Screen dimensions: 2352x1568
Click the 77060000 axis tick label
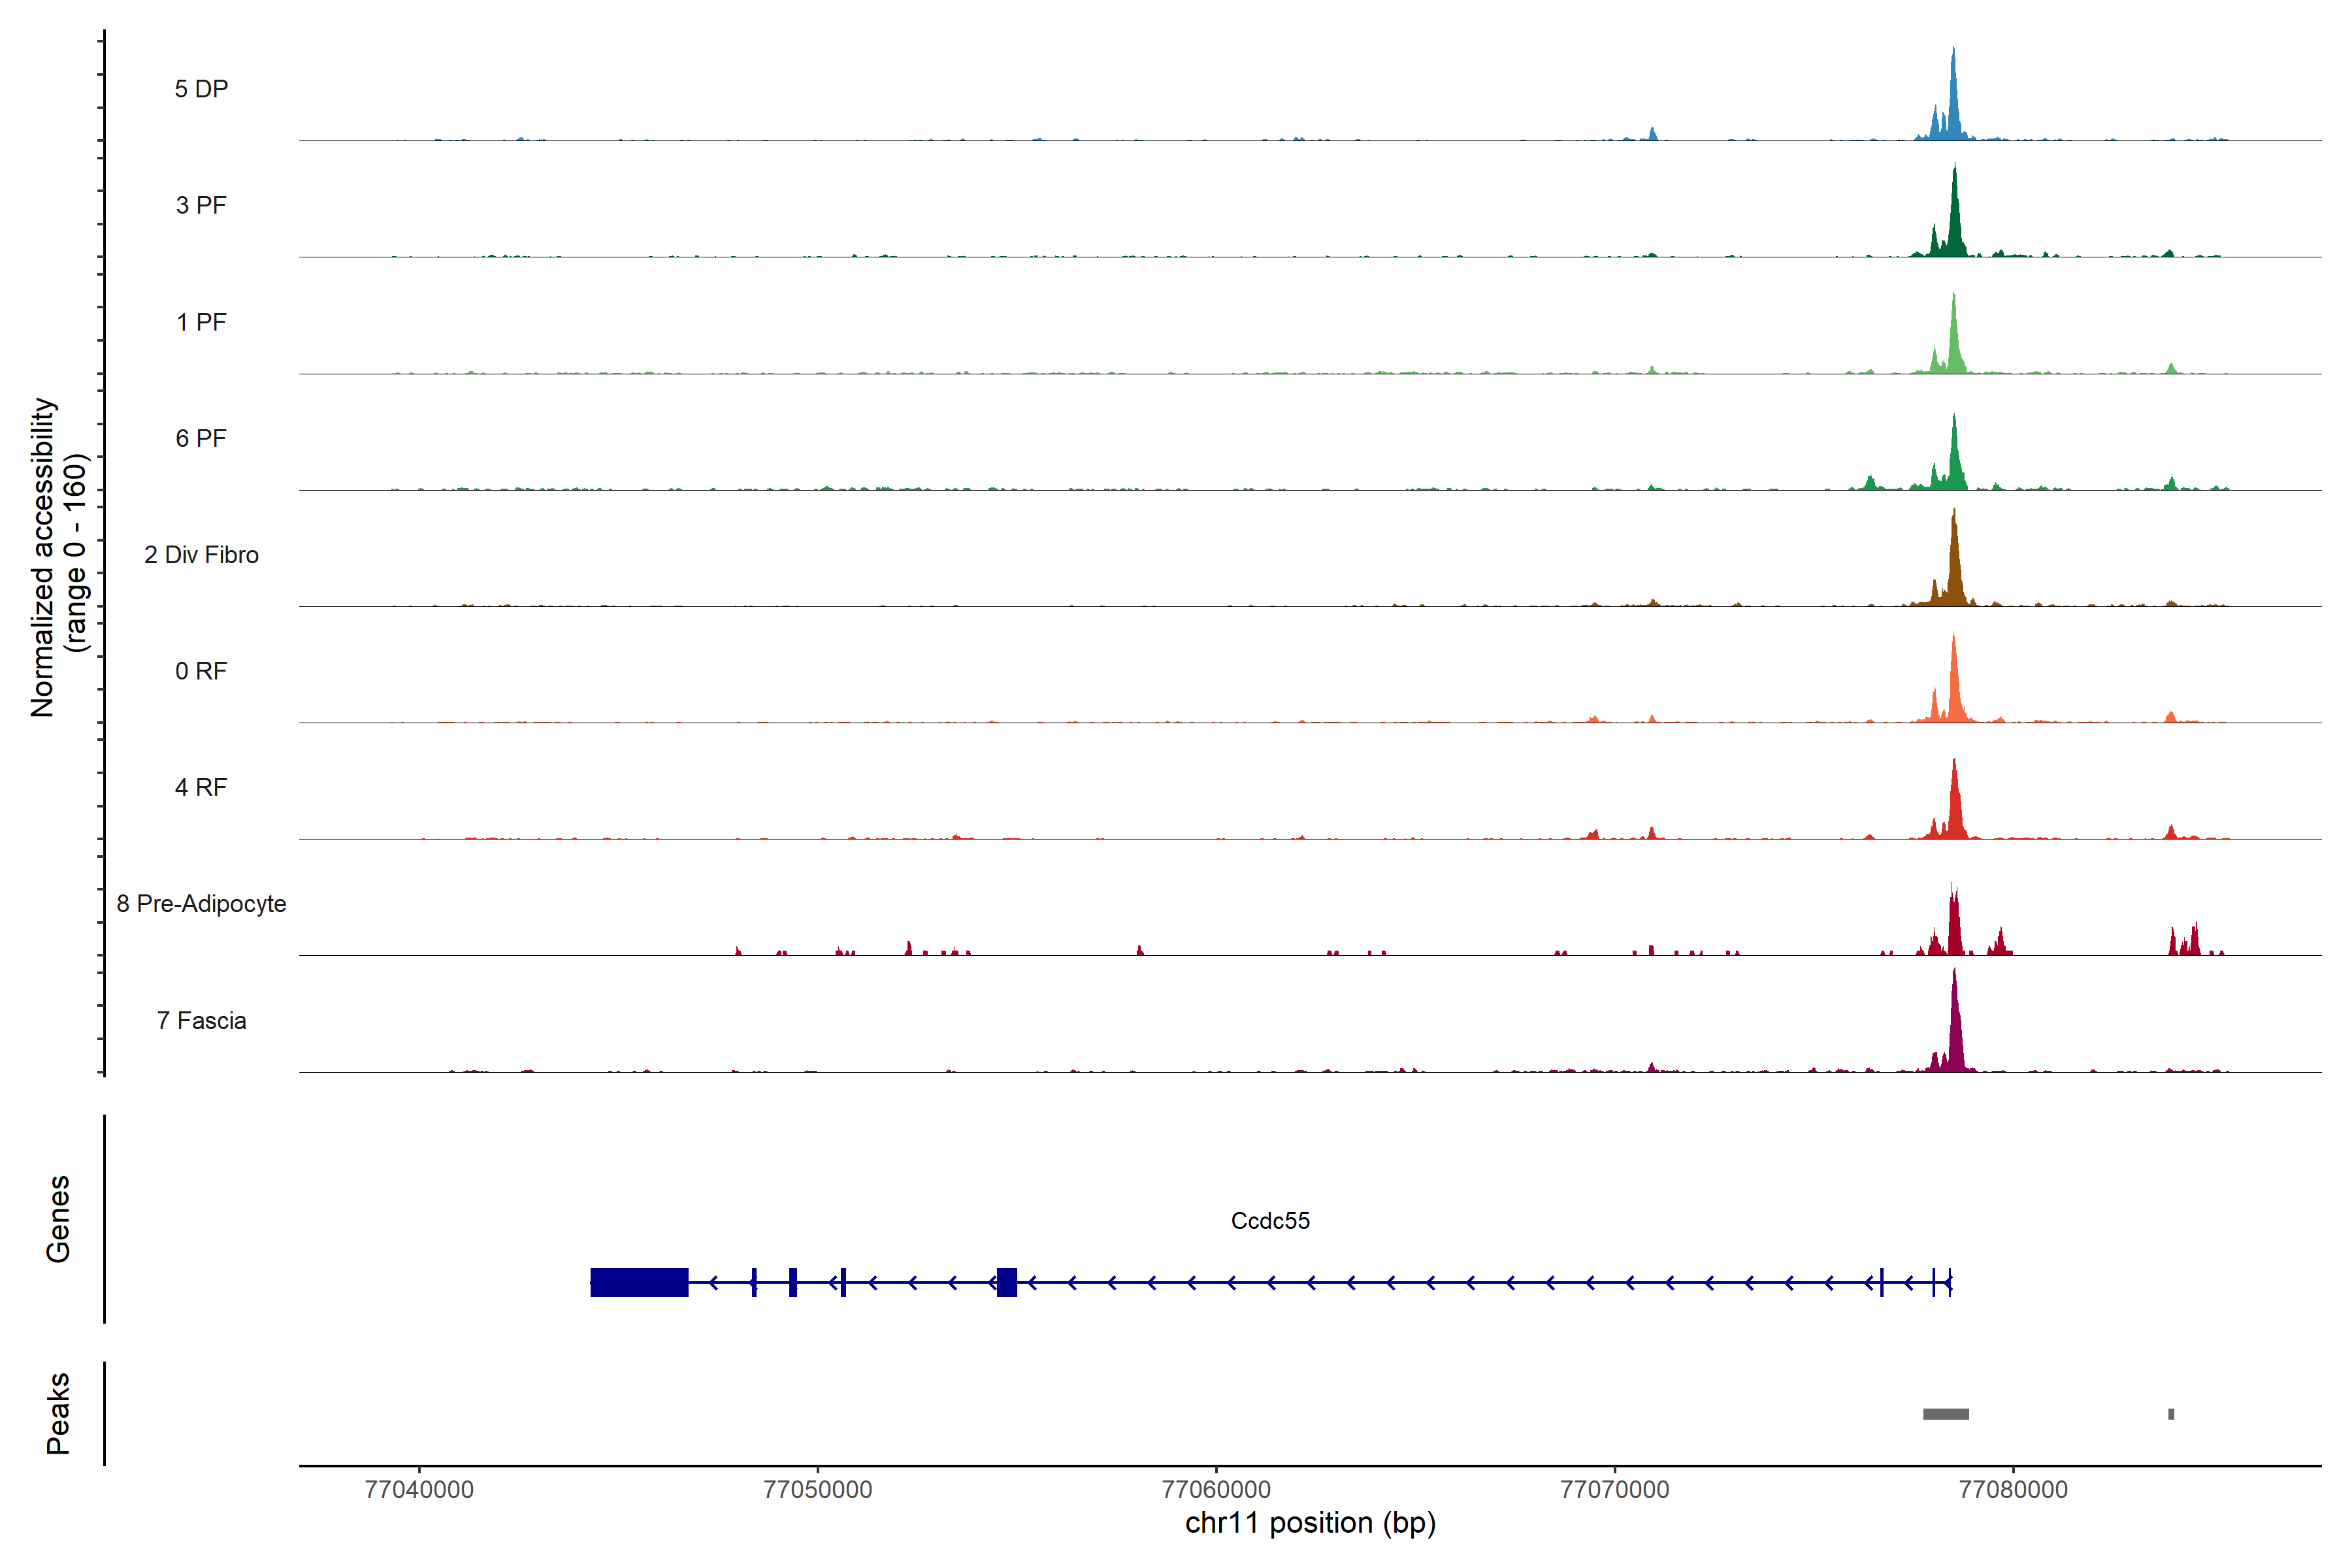(x=1216, y=1489)
